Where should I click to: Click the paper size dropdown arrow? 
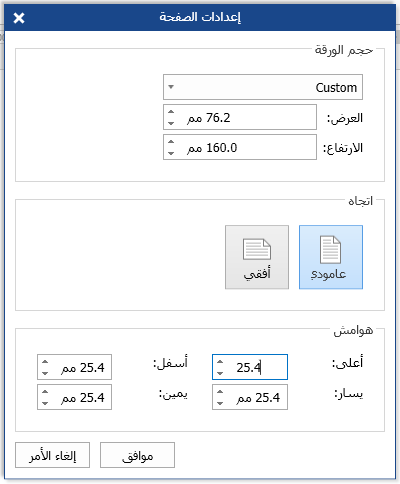(171, 87)
